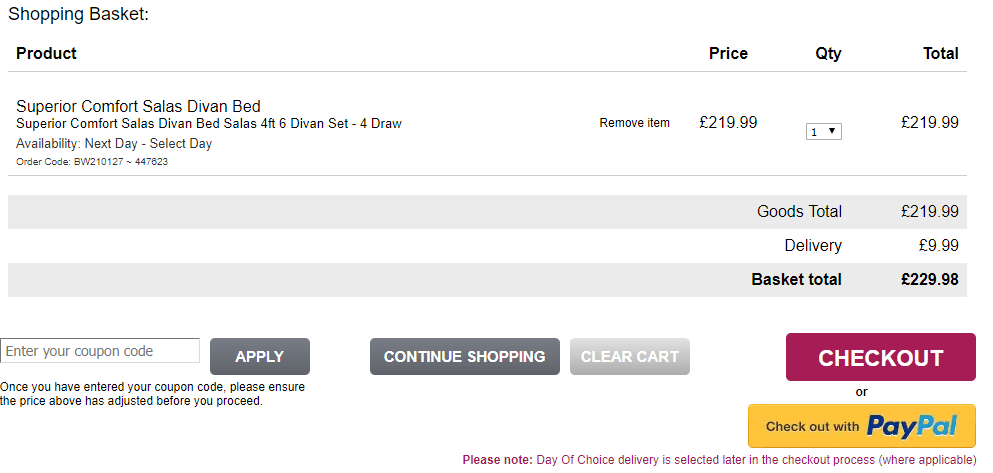
Task: Click the Goods Total label
Action: click(x=799, y=211)
